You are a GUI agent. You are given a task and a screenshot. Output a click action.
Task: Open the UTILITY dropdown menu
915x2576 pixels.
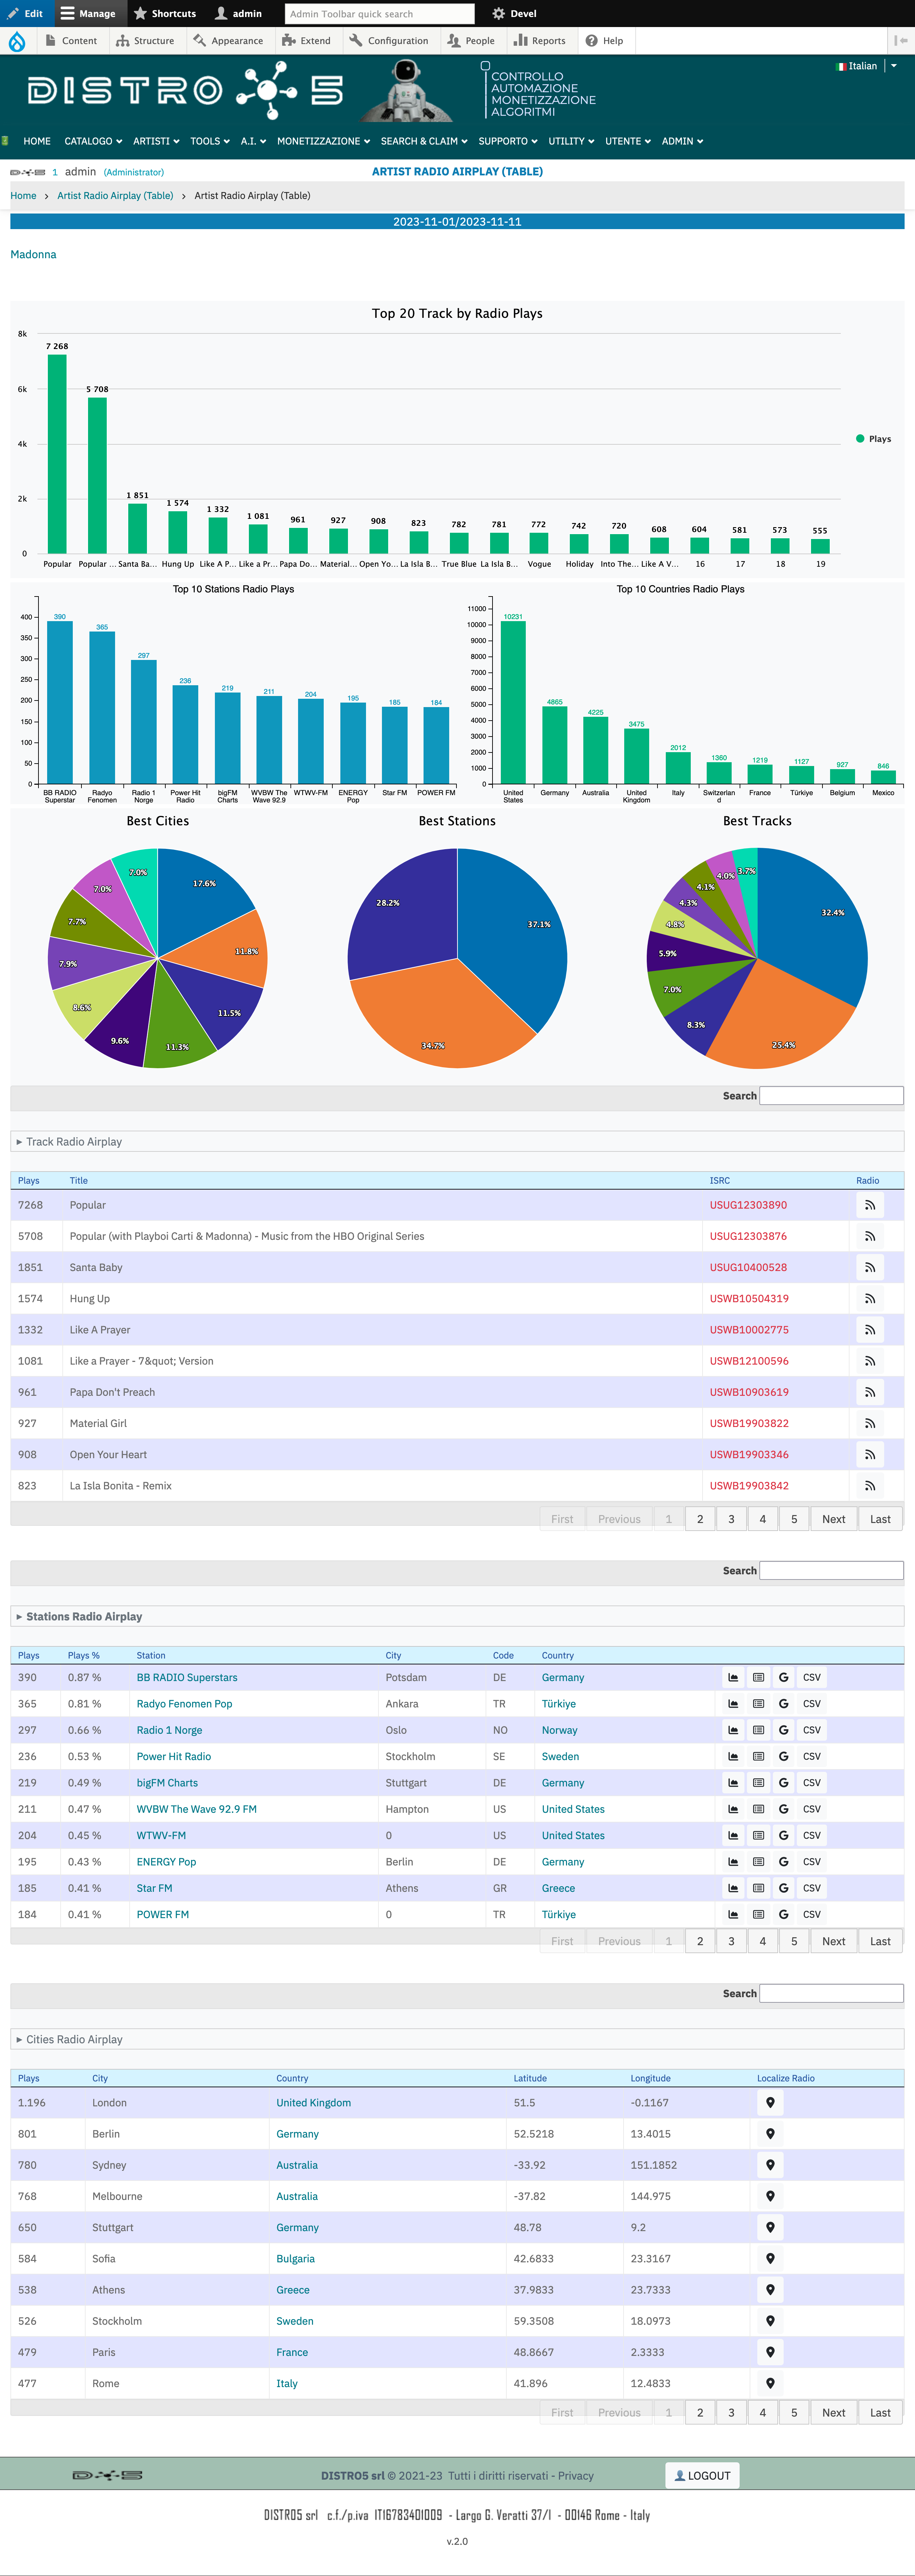coord(571,141)
